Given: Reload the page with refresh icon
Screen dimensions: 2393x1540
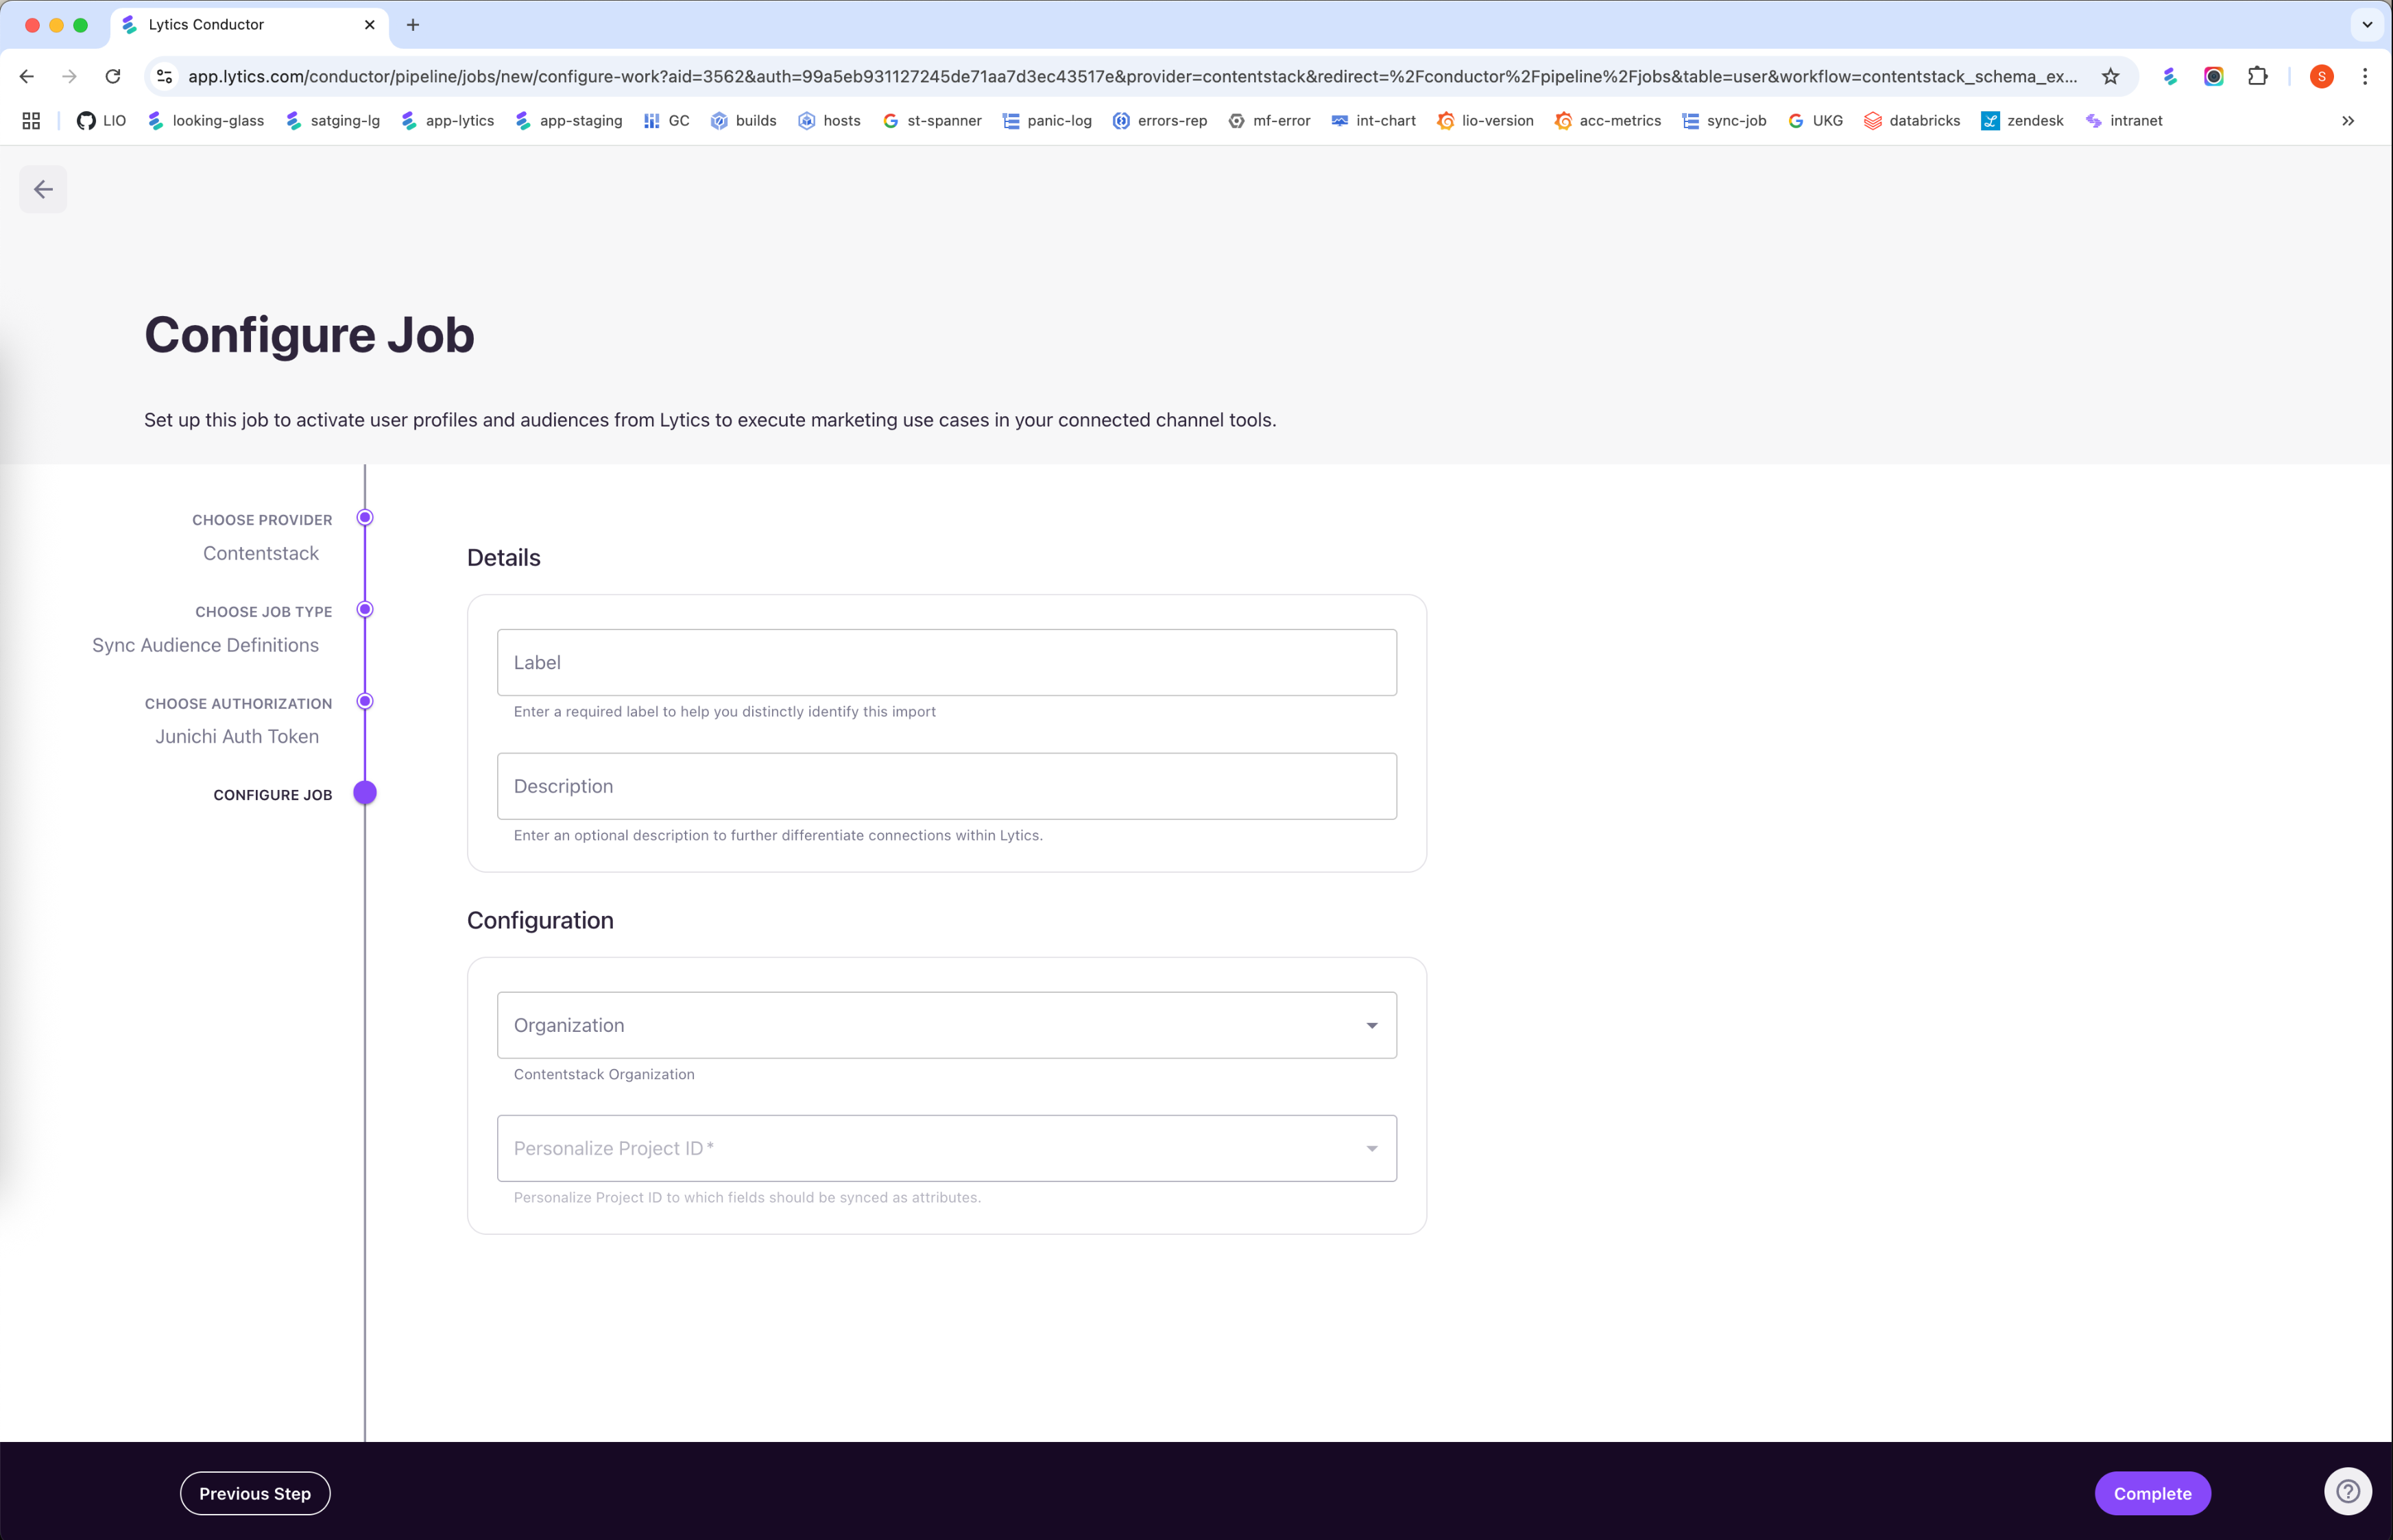Looking at the screenshot, I should coord(113,77).
